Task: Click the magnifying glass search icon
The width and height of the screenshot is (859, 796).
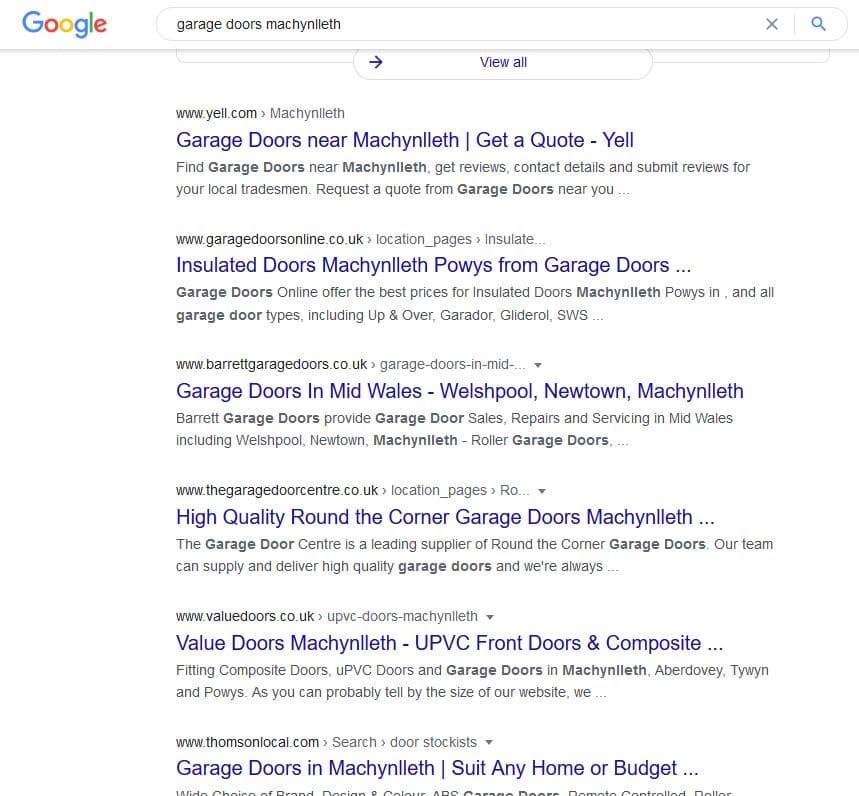Action: tap(818, 24)
